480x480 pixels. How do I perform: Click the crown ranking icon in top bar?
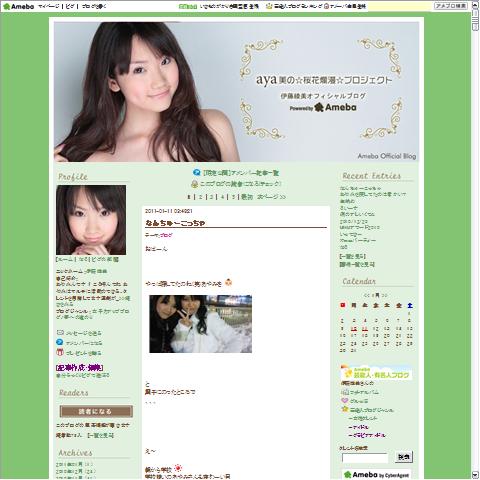click(269, 6)
